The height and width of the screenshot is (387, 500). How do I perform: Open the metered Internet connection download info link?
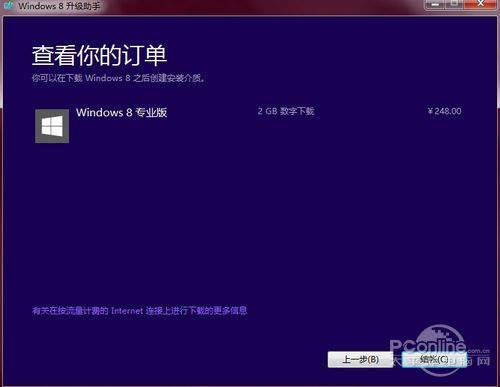click(140, 311)
